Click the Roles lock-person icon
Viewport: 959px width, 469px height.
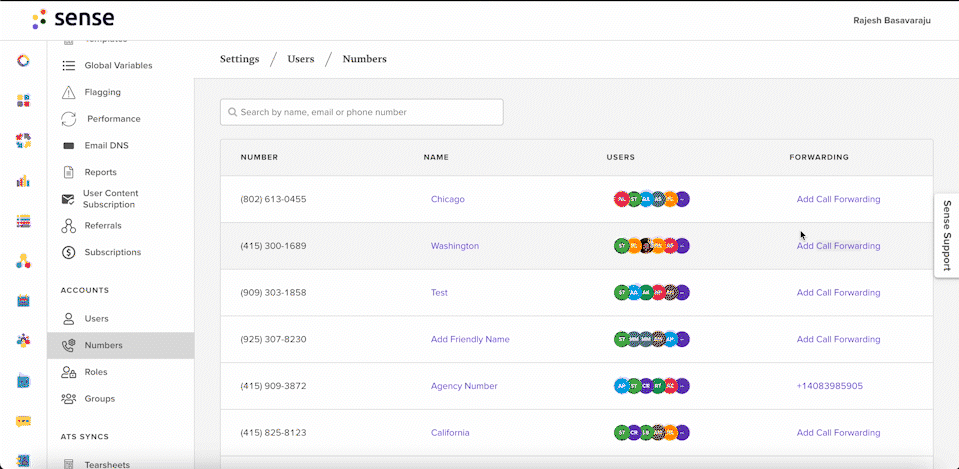pyautogui.click(x=68, y=372)
